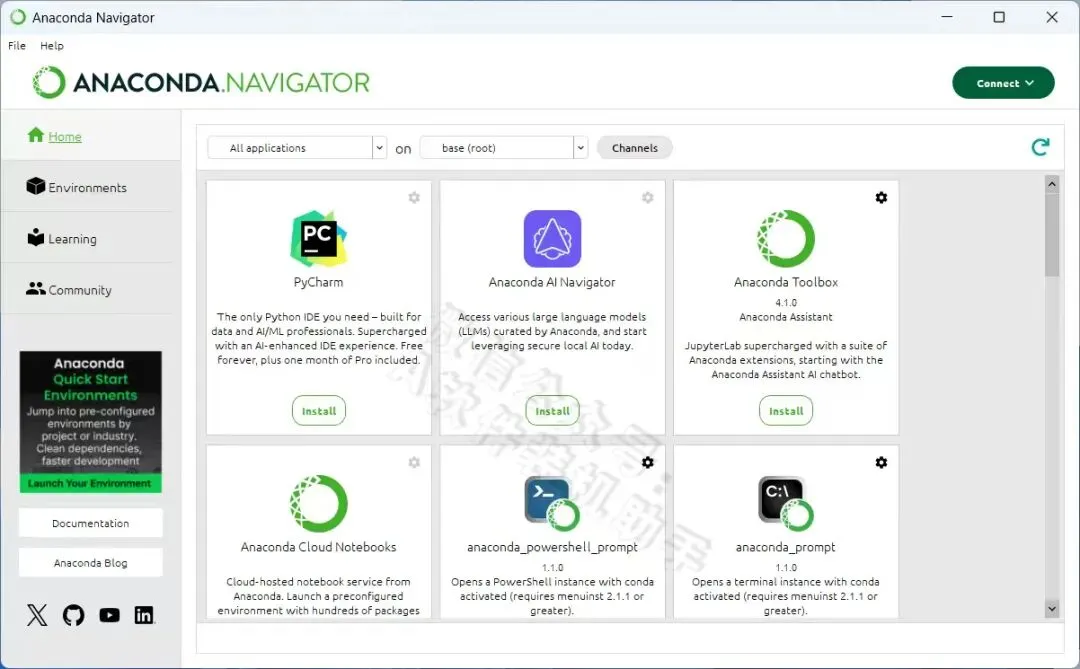Click the Anaconda Toolbox ring icon
This screenshot has height=669, width=1080.
coord(785,238)
